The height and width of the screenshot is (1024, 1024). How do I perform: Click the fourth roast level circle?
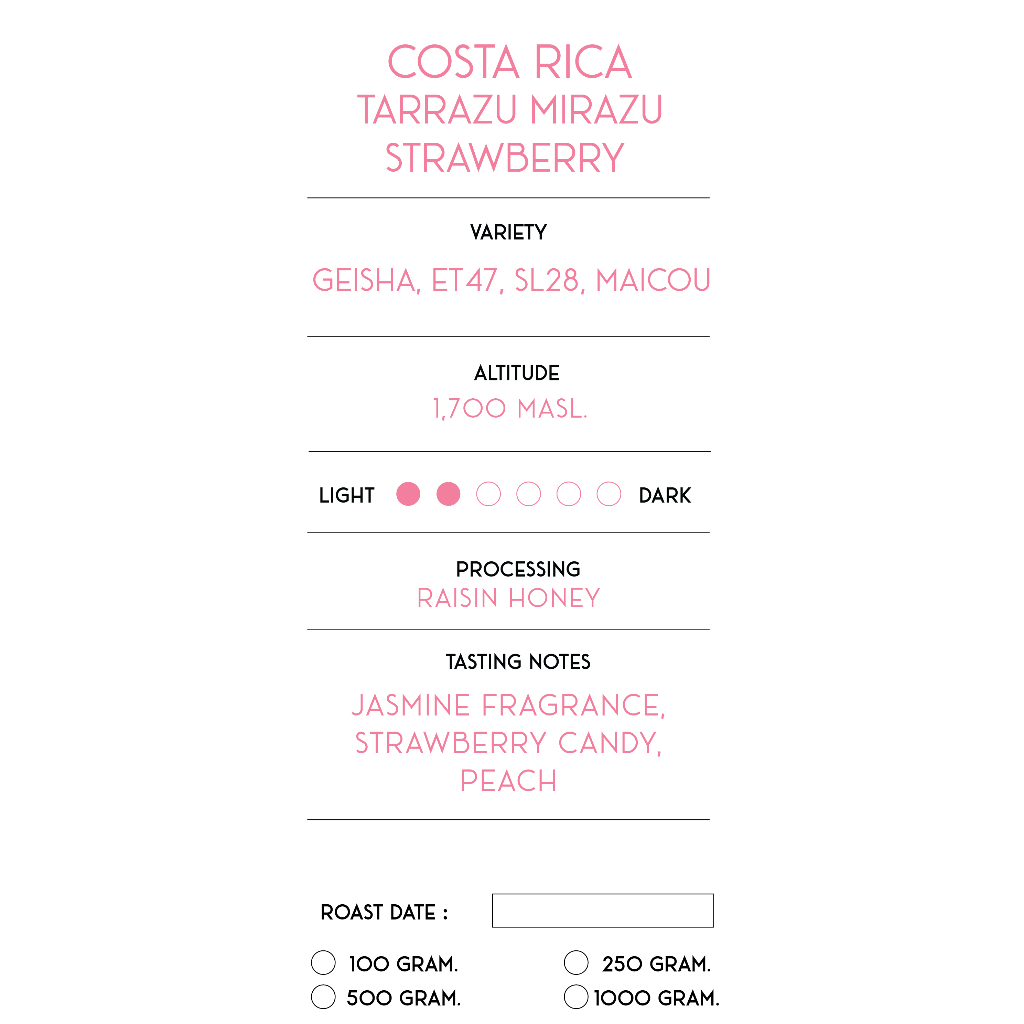click(528, 494)
